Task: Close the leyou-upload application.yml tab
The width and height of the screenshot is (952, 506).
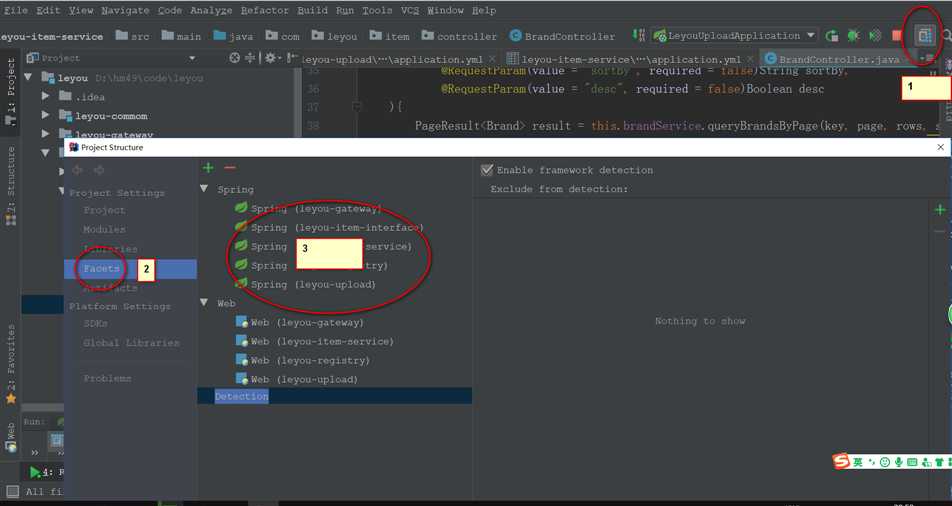Action: tap(492, 59)
